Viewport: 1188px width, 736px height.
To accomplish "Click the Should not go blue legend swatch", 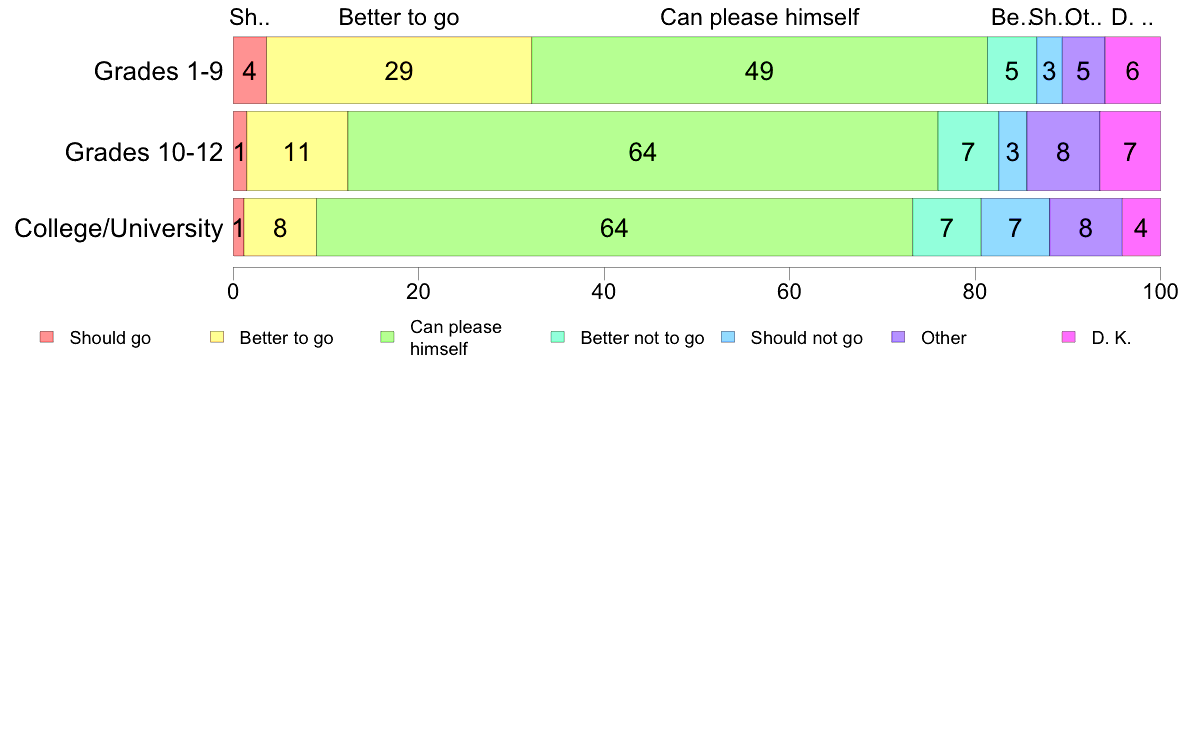I will pyautogui.click(x=728, y=337).
